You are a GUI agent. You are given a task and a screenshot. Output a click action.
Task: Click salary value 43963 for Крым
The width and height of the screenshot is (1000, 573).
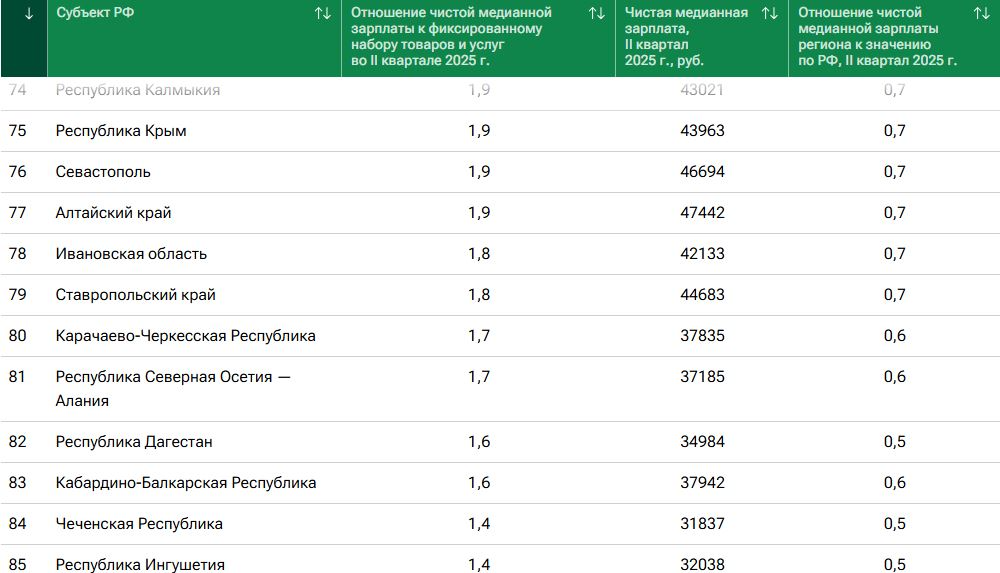coord(702,131)
